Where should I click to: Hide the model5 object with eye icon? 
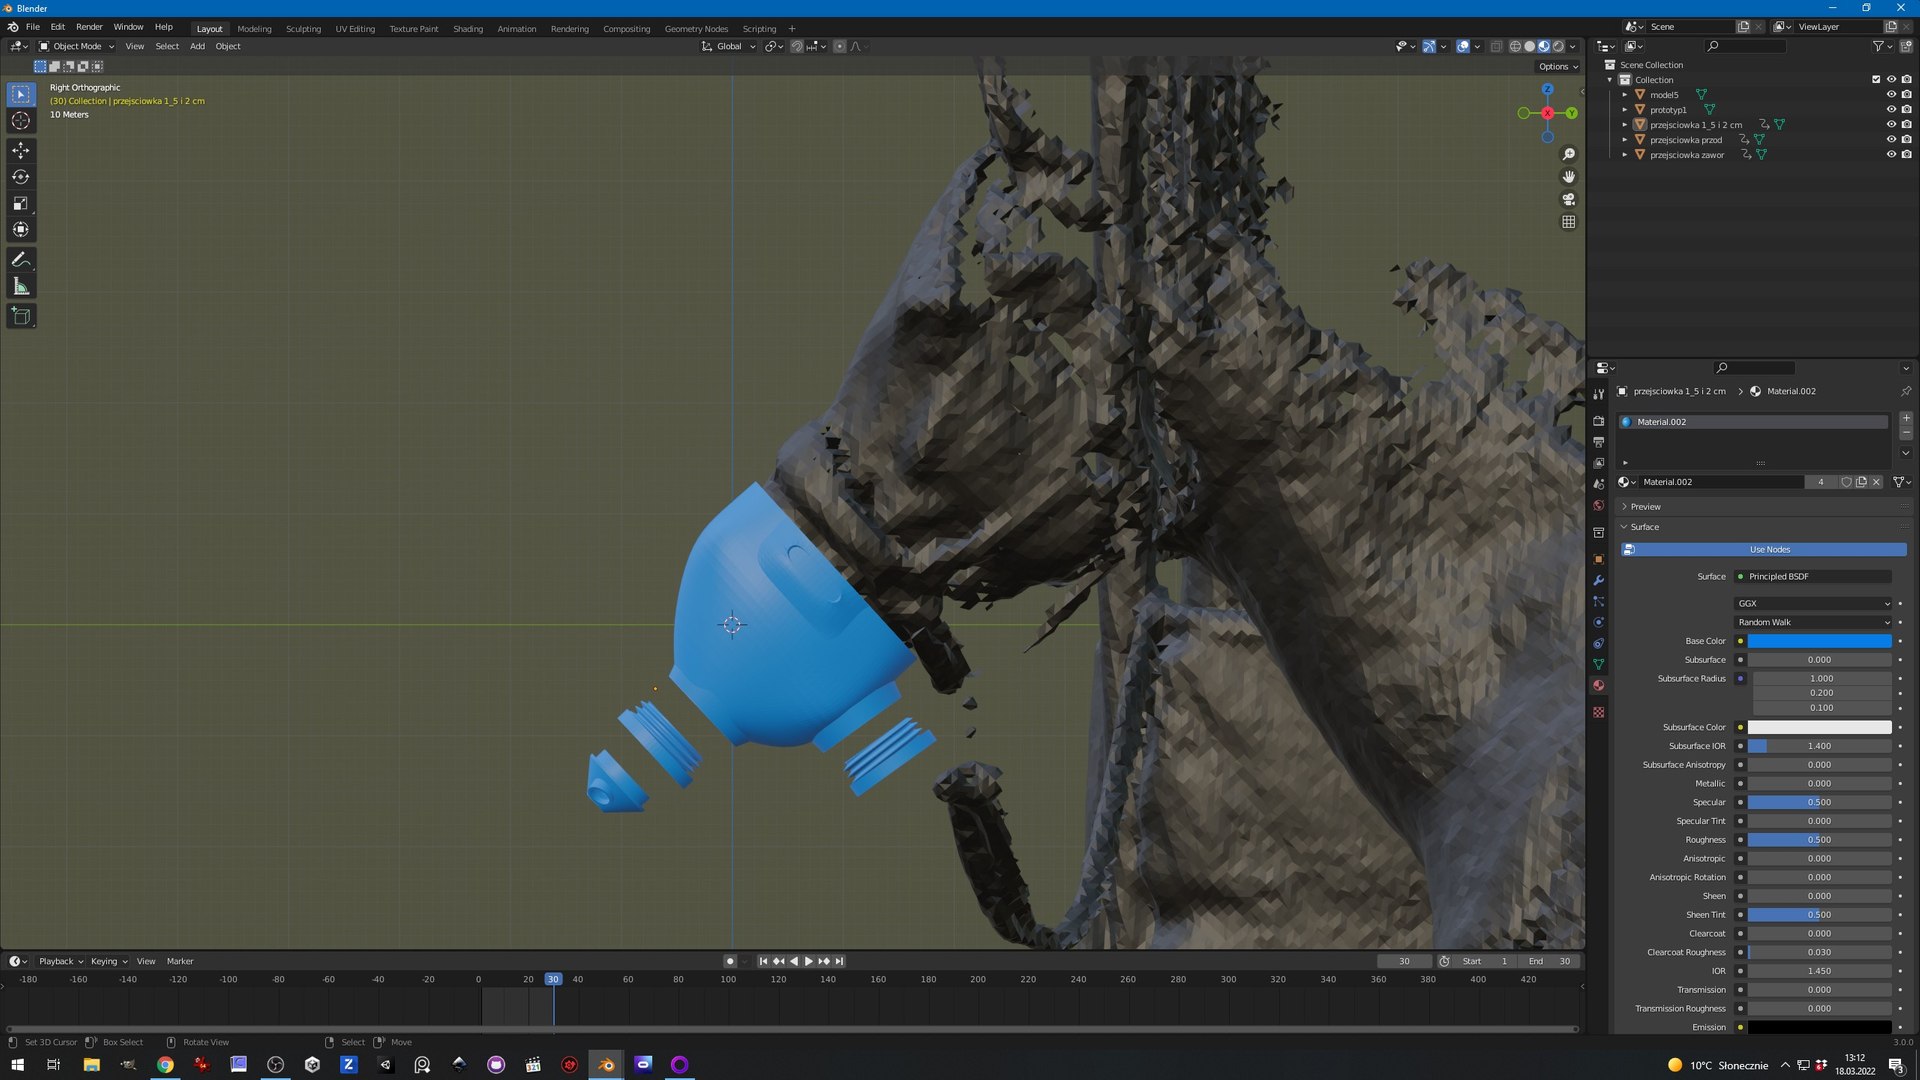[x=1890, y=95]
